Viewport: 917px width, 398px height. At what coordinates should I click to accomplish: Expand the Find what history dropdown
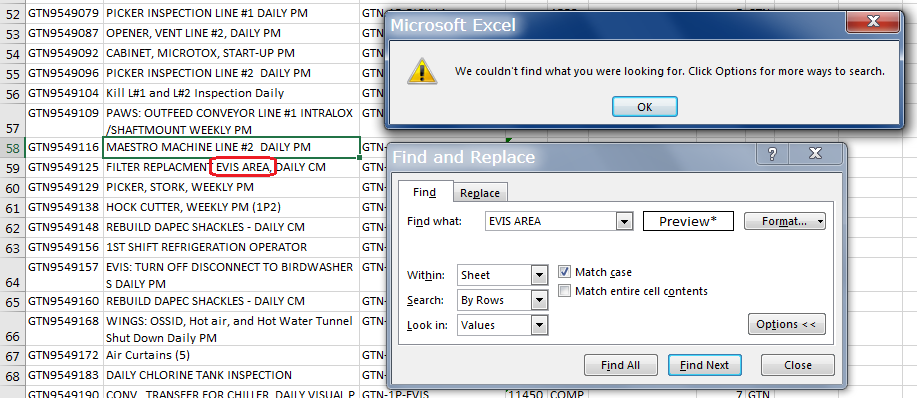tap(625, 222)
